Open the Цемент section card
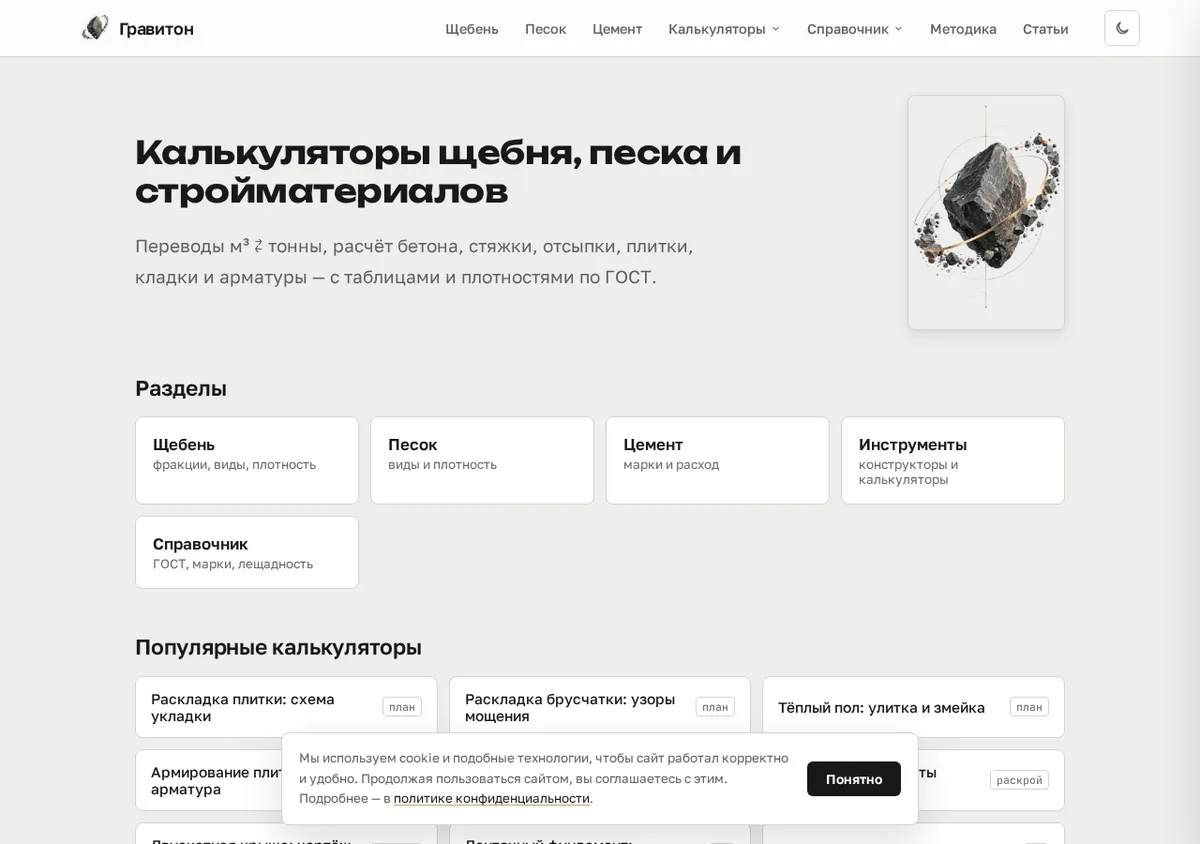The width and height of the screenshot is (1200, 844). 718,460
